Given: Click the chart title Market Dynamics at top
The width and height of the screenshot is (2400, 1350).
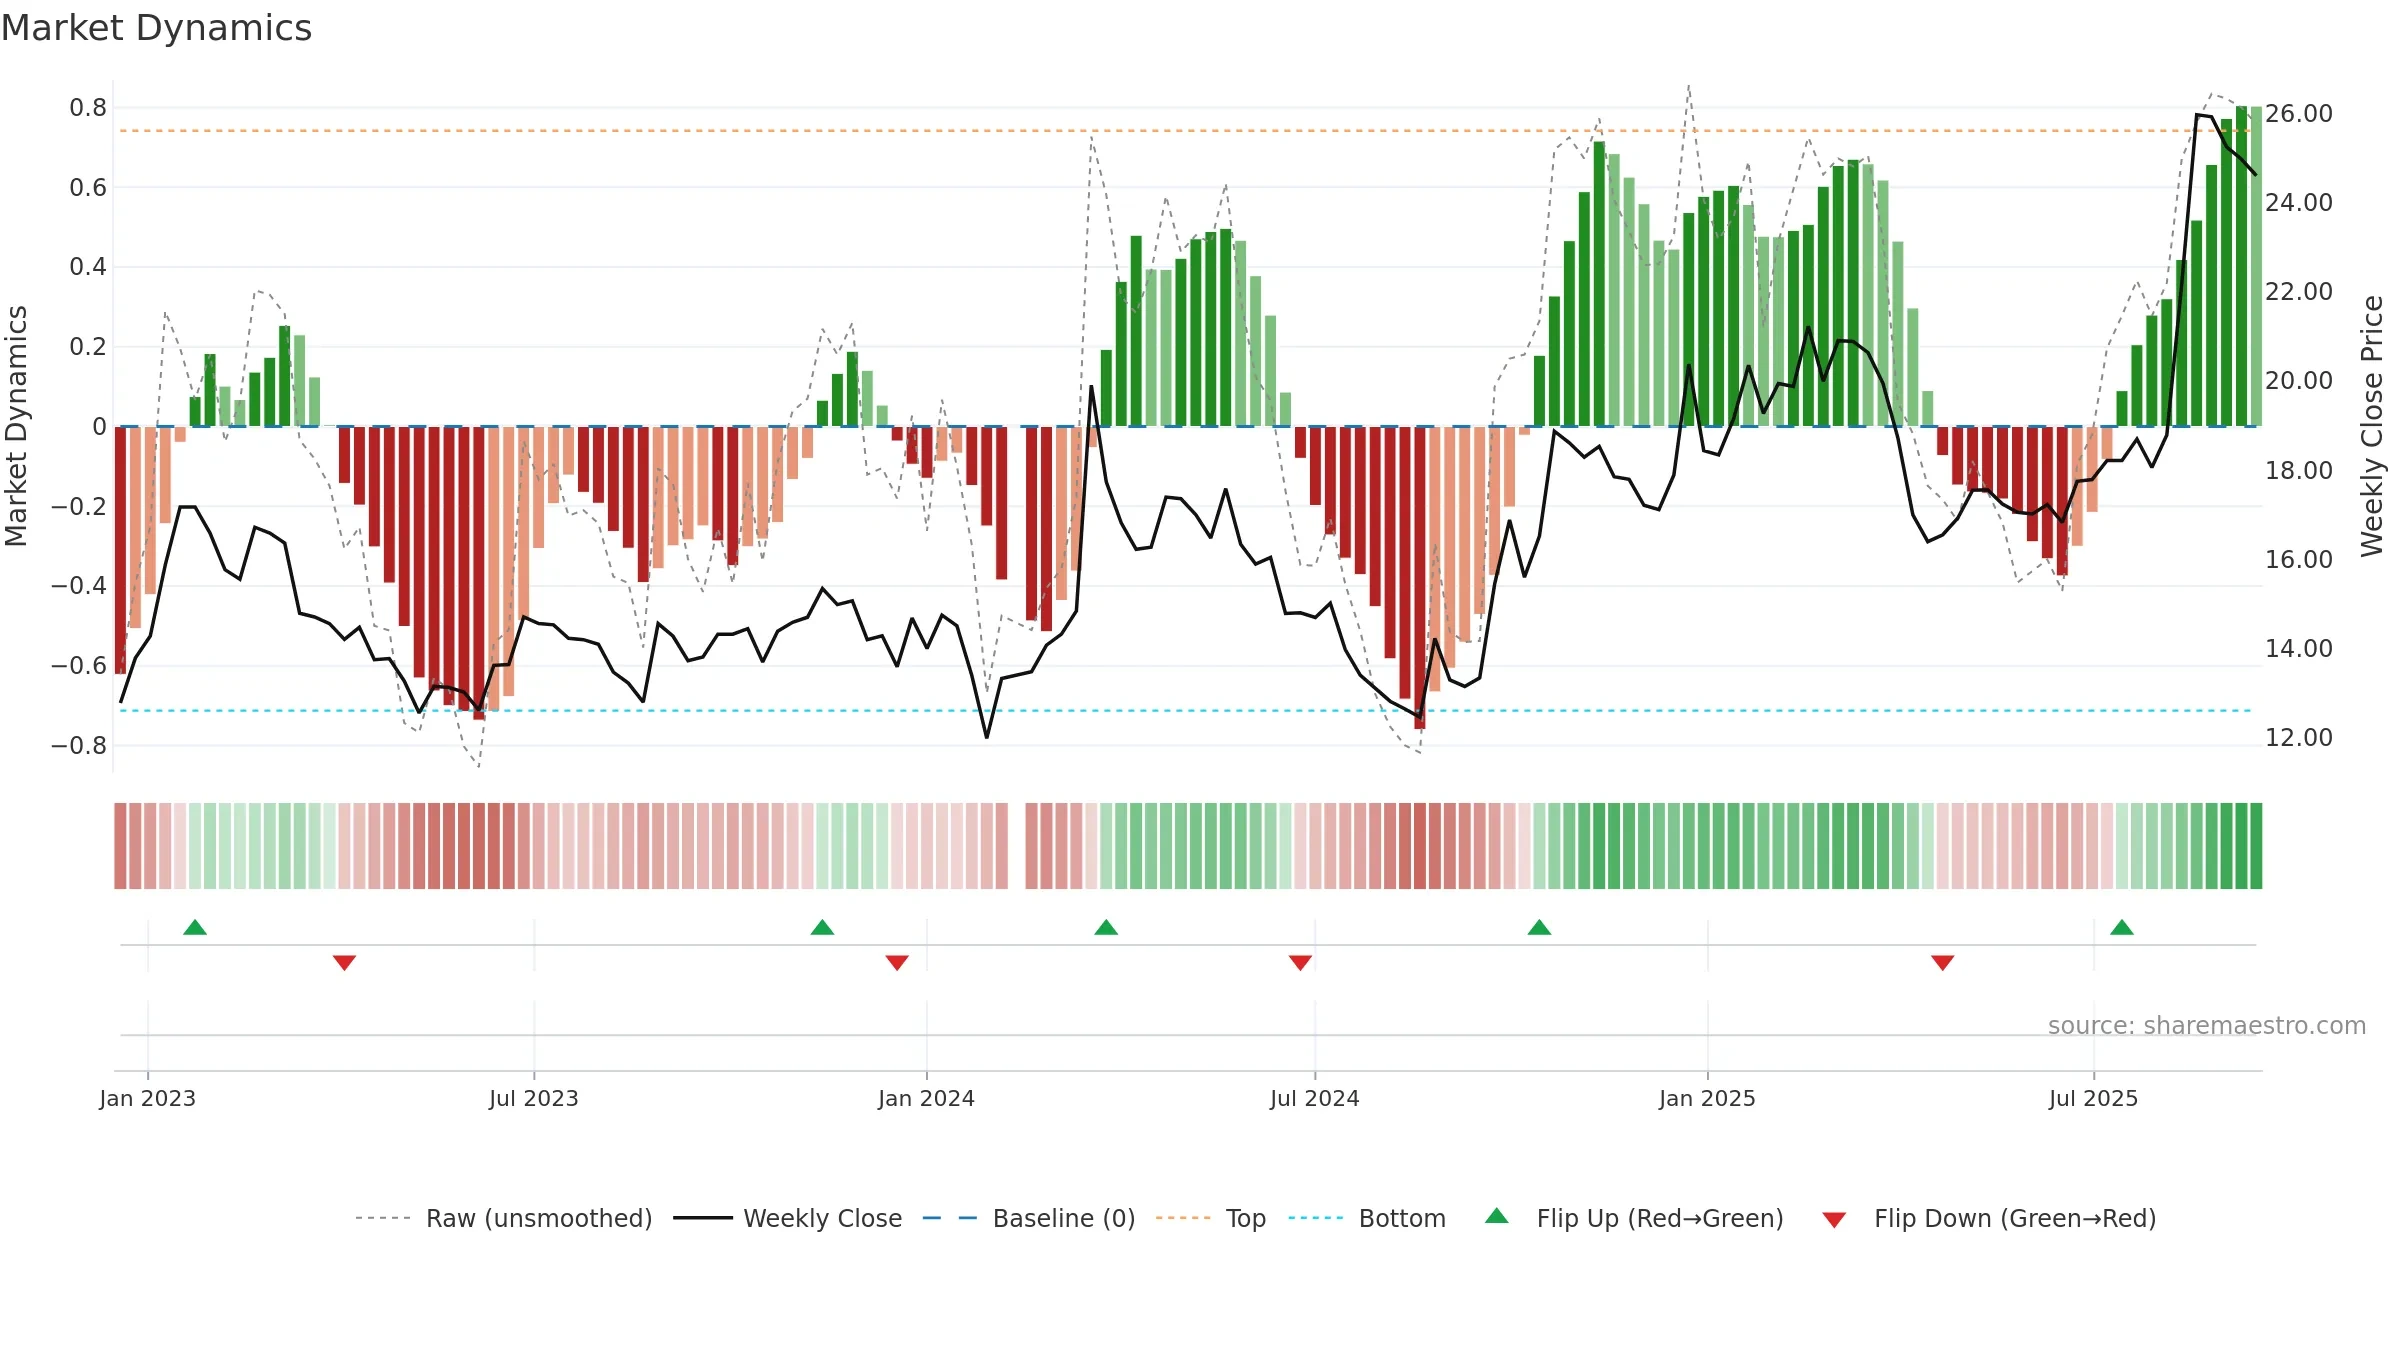Looking at the screenshot, I should coord(156,28).
